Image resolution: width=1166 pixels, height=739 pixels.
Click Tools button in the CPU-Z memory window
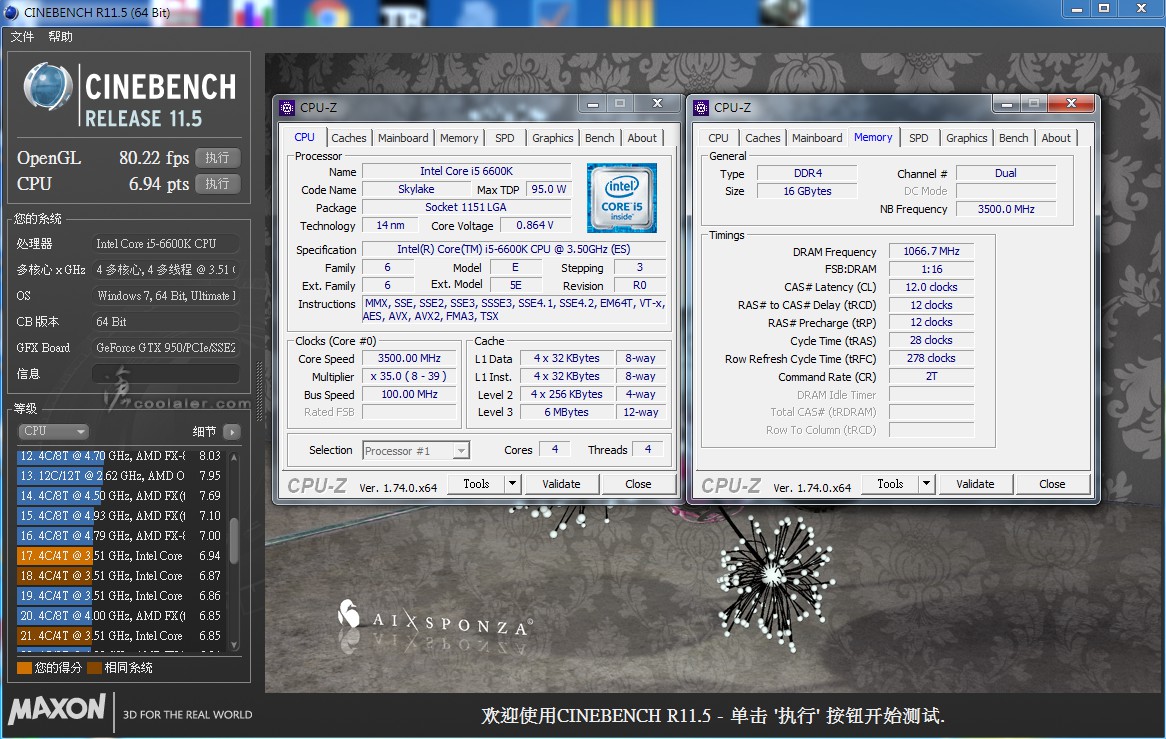pyautogui.click(x=890, y=484)
